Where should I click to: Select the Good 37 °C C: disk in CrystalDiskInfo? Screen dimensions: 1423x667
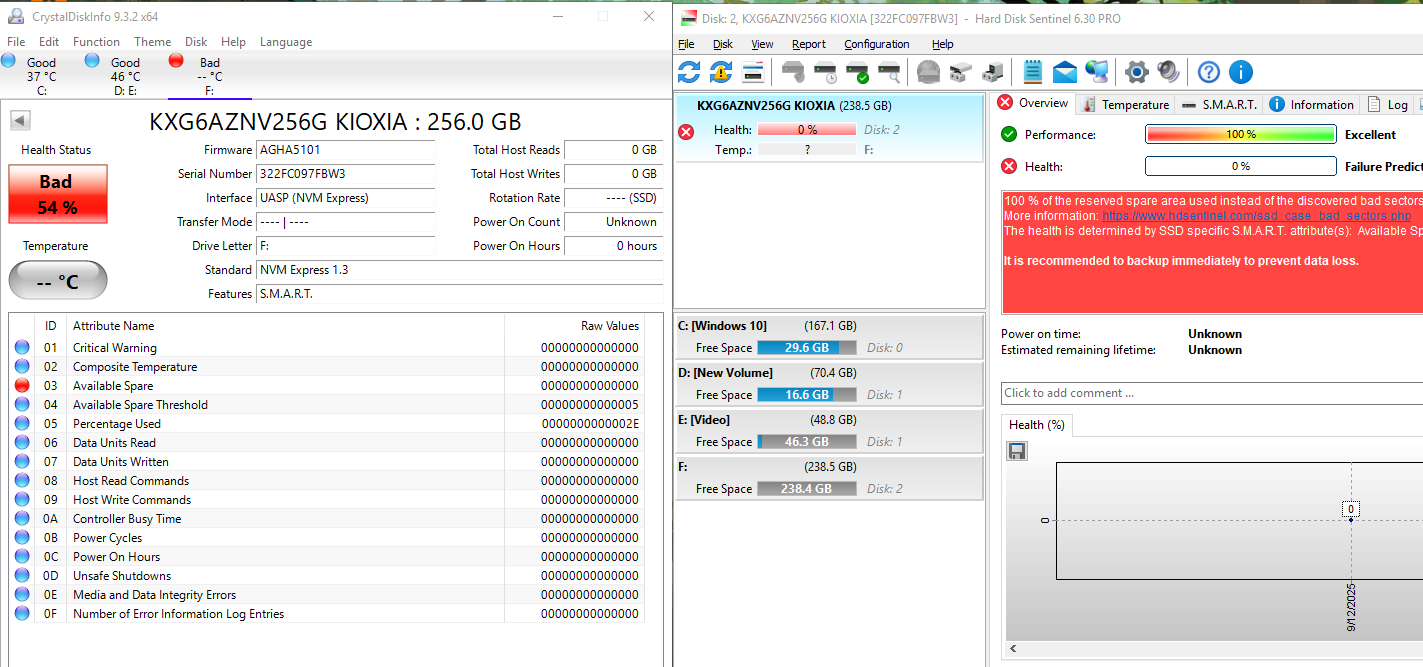(x=42, y=75)
